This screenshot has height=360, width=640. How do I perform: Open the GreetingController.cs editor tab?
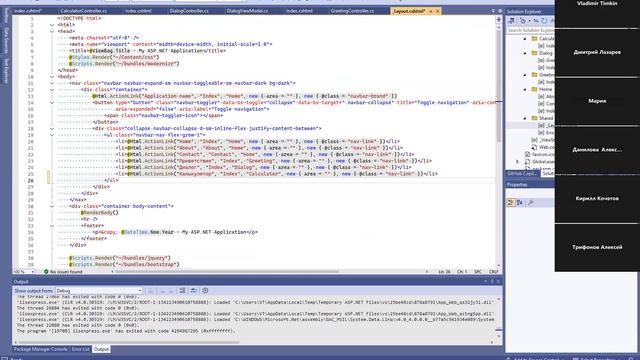pyautogui.click(x=352, y=11)
